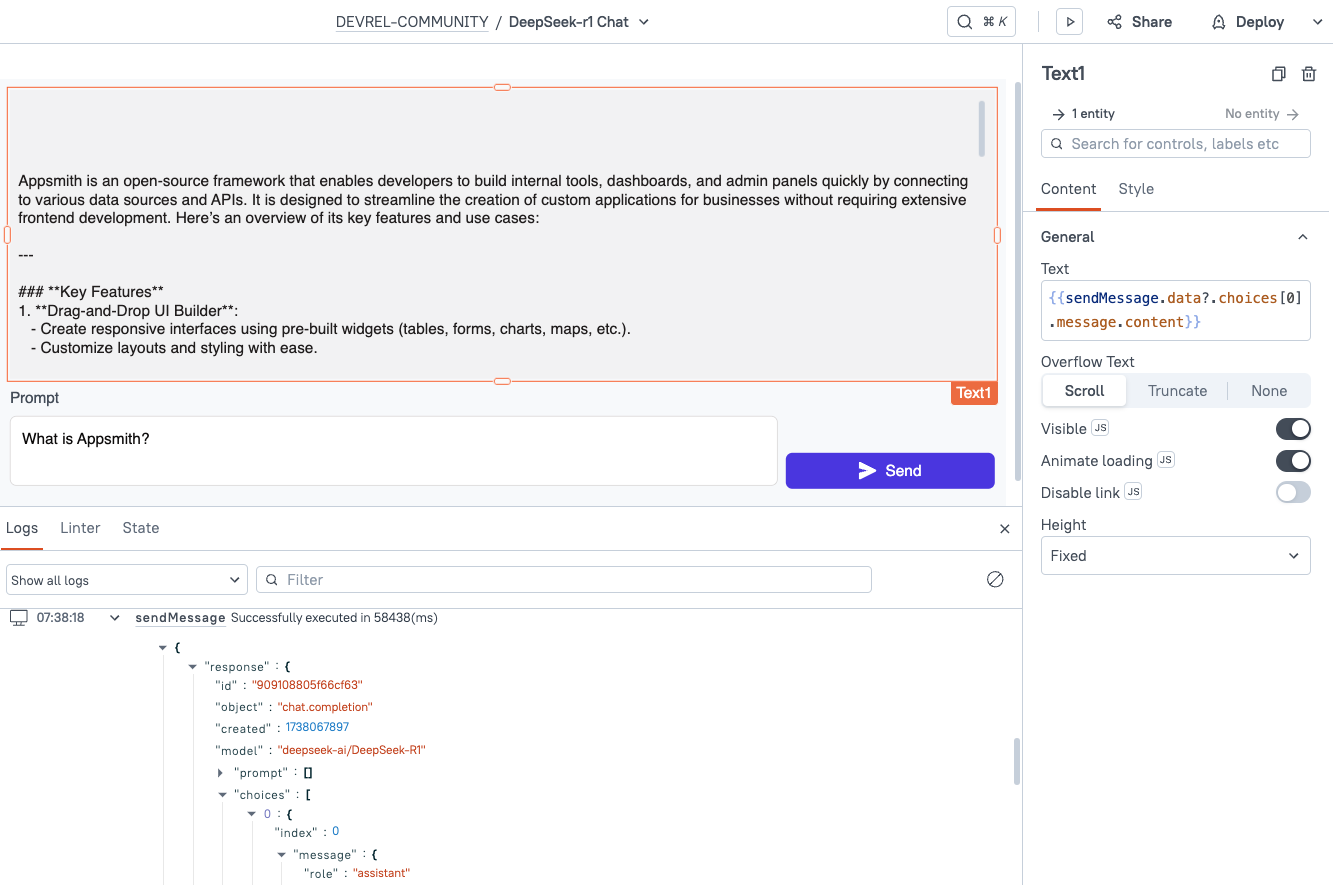
Task: Switch to the Content tab
Action: coord(1068,189)
